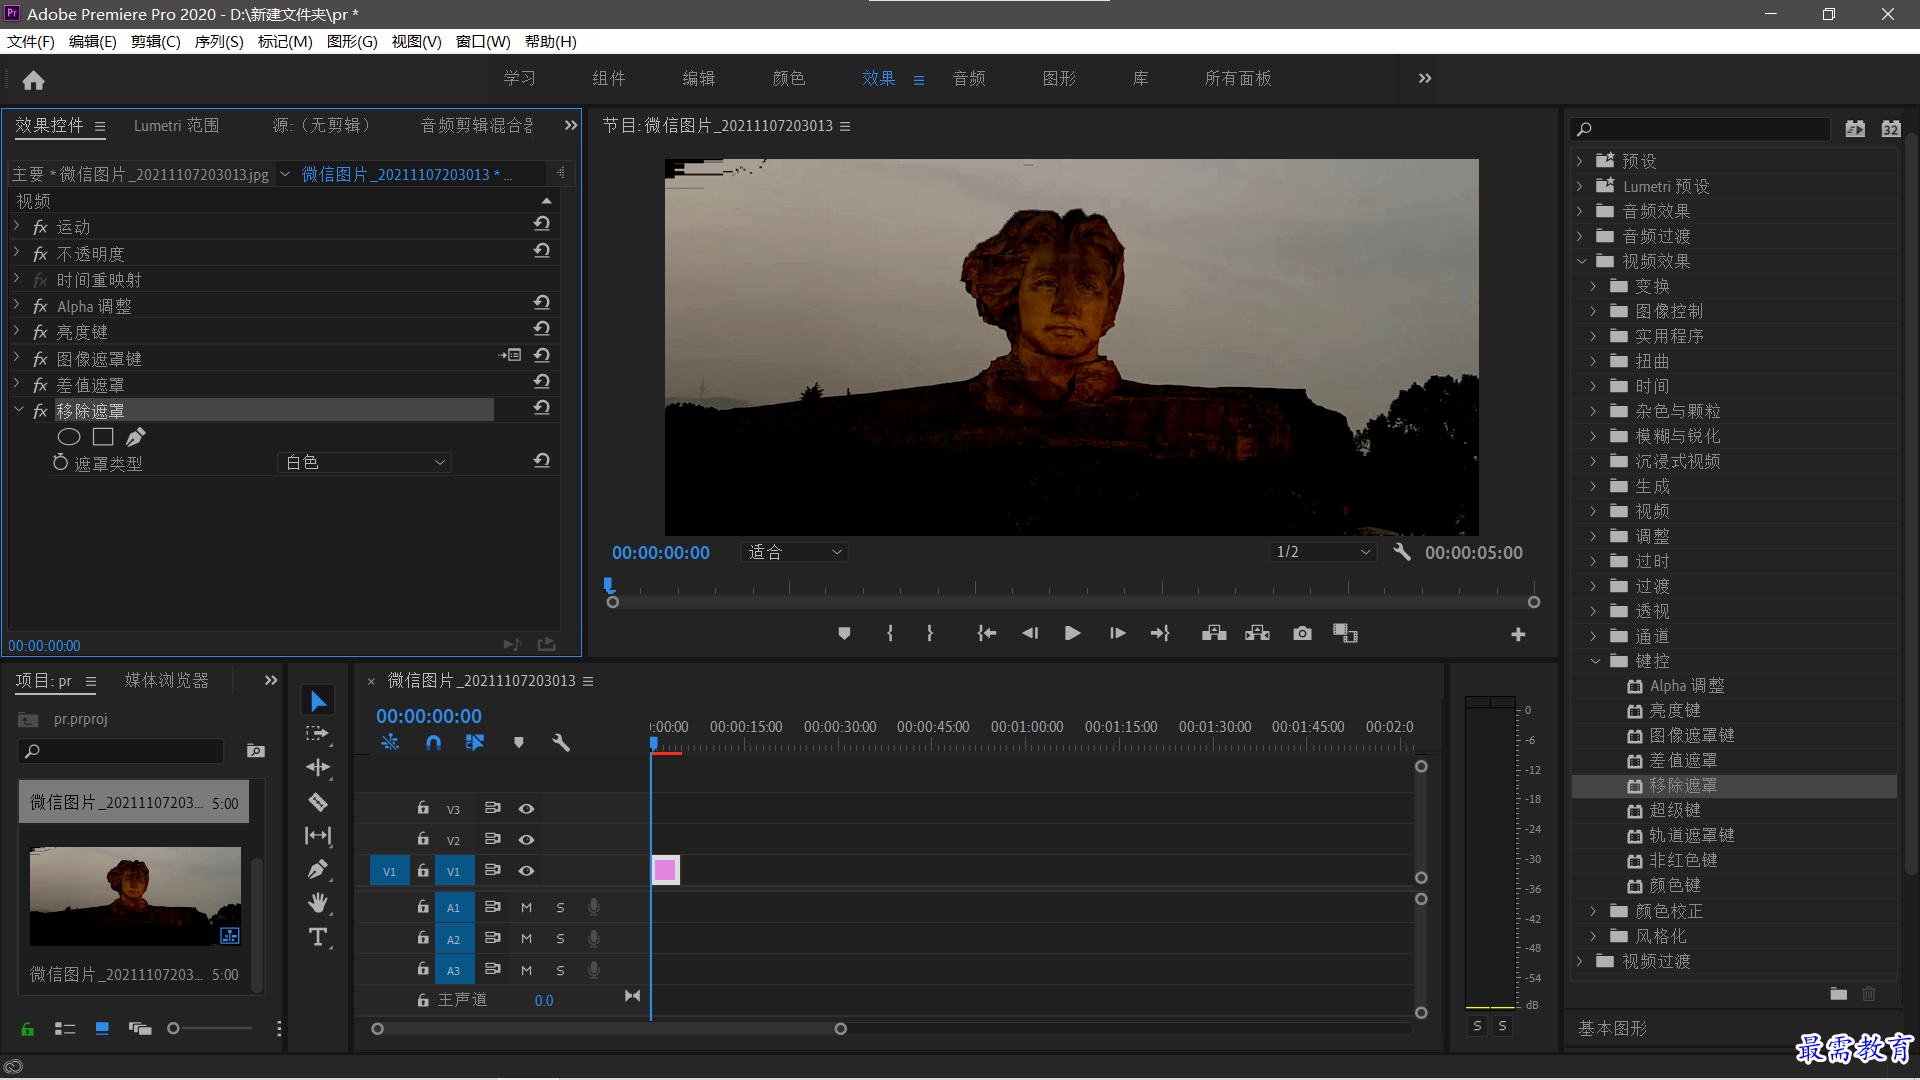Toggle V3 track output eye
1920x1080 pixels.
tap(526, 809)
